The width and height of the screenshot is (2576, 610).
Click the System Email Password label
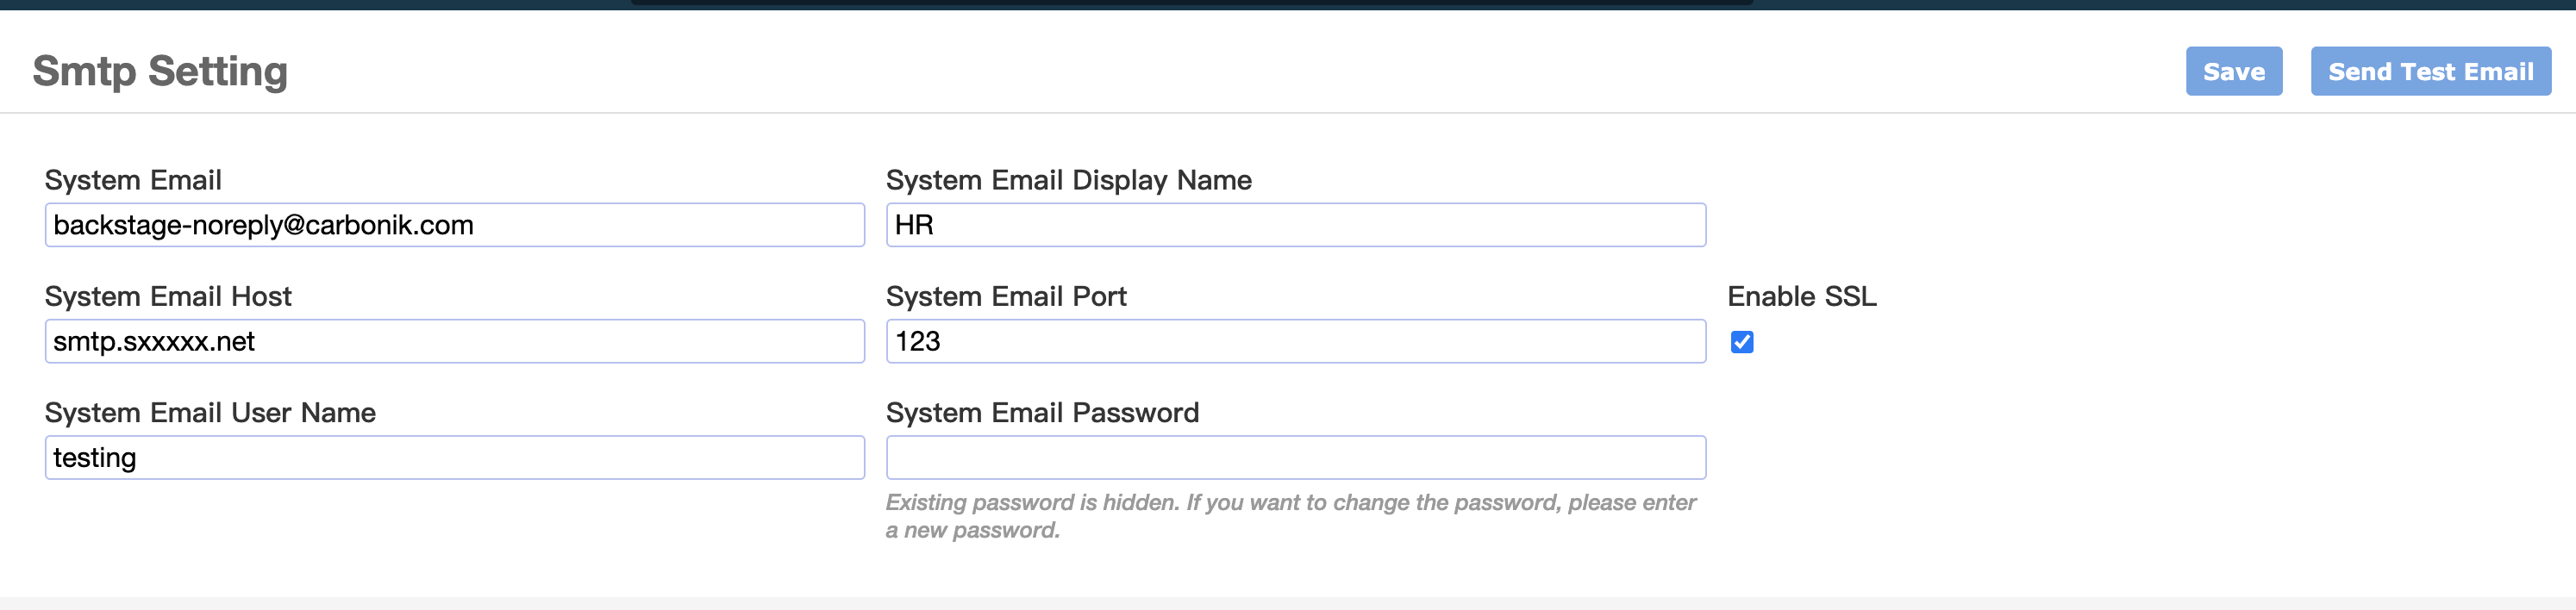click(x=1042, y=412)
